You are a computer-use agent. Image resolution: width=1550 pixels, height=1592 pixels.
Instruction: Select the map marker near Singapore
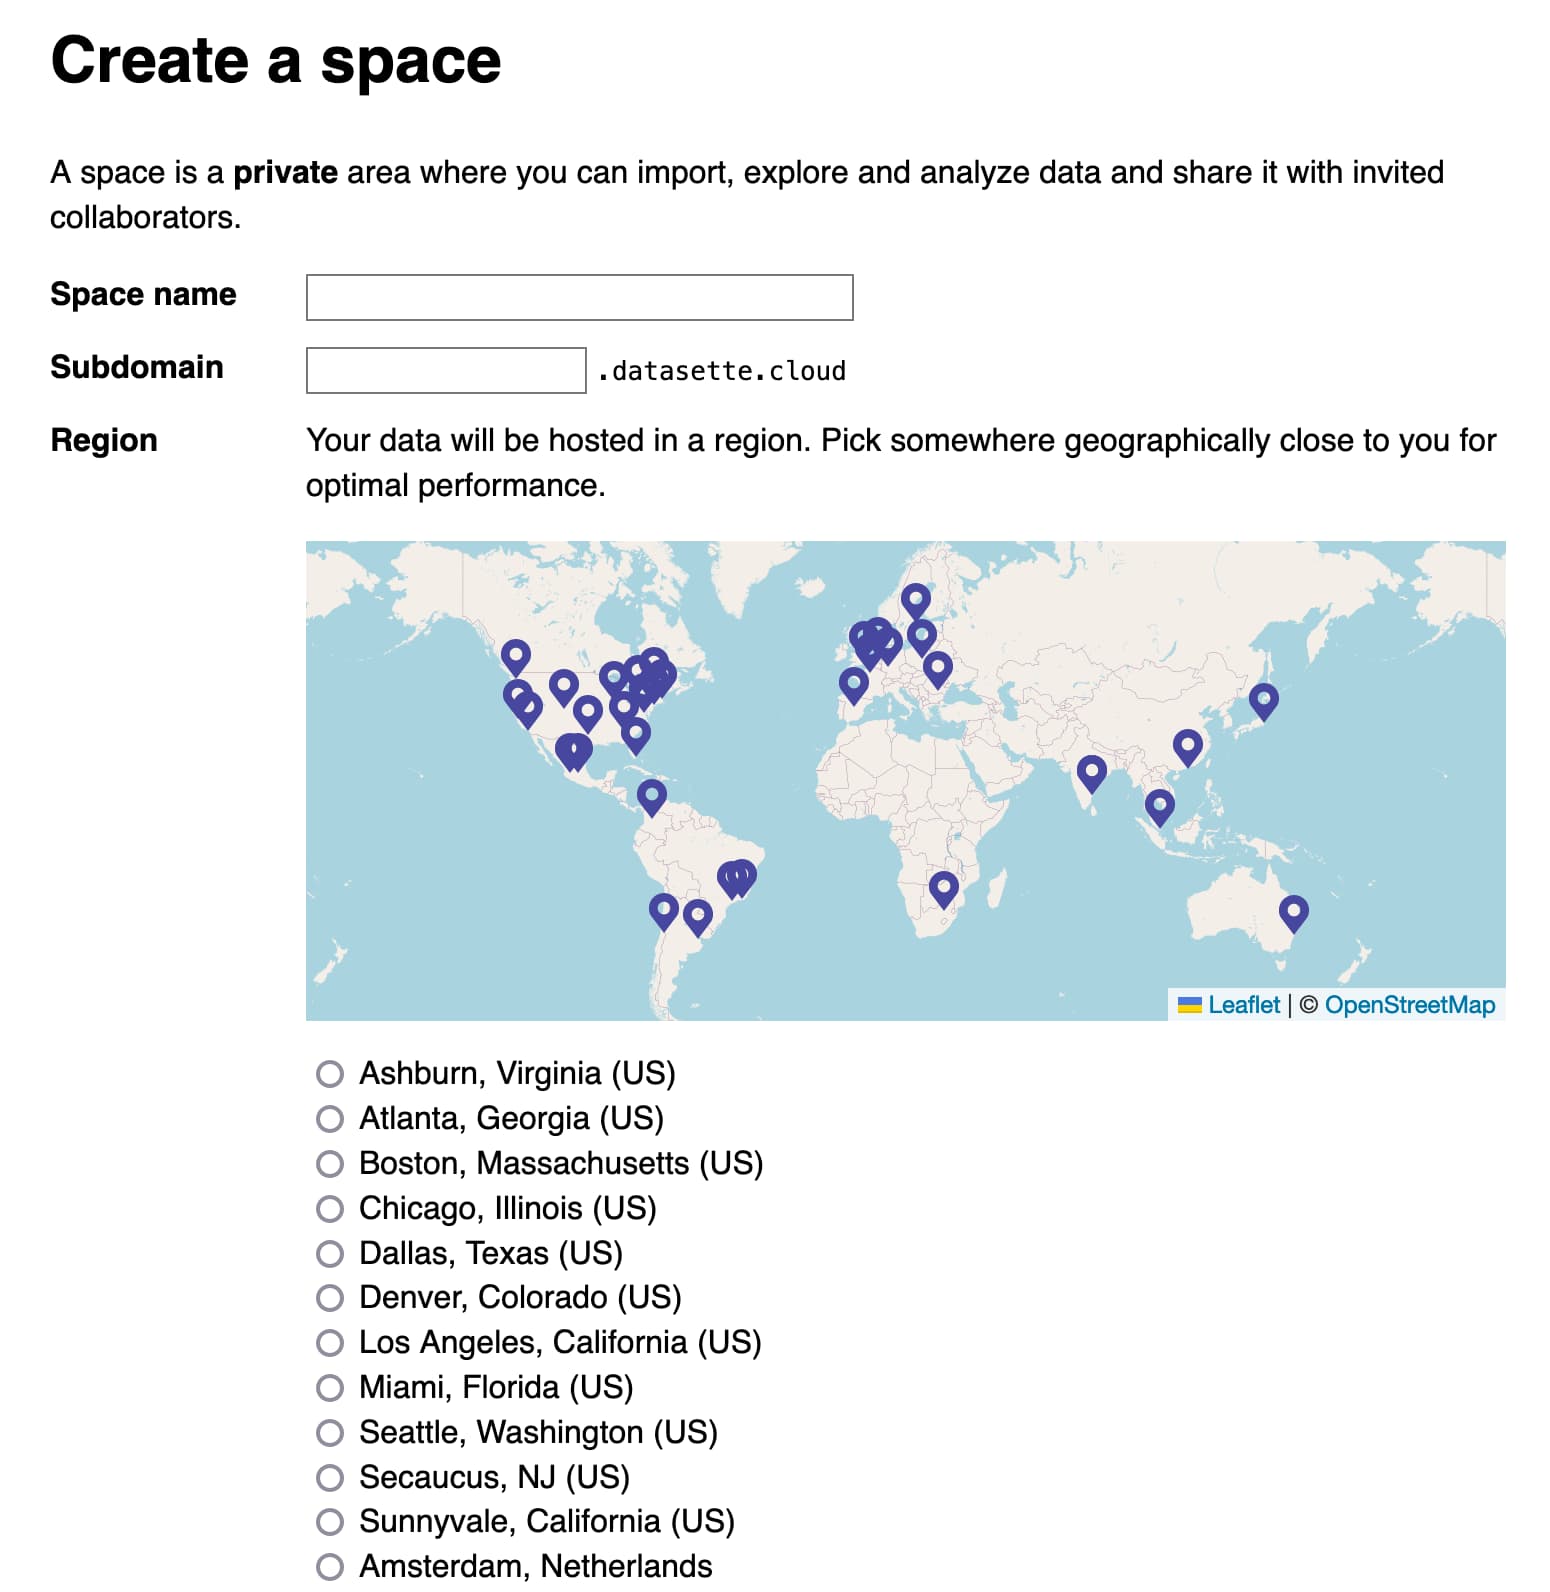coord(1159,807)
